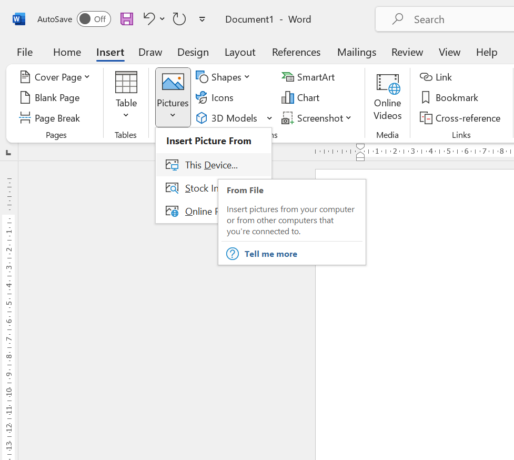Viewport: 514px width, 460px height.
Task: Insert a Table from the ribbon
Action: (126, 94)
